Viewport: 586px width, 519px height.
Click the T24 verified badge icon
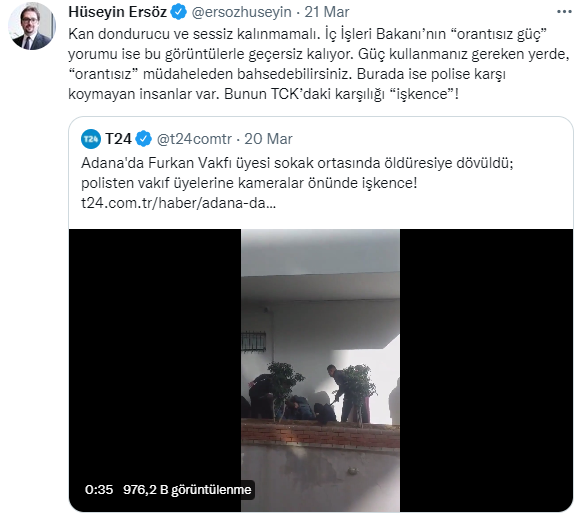pos(144,139)
